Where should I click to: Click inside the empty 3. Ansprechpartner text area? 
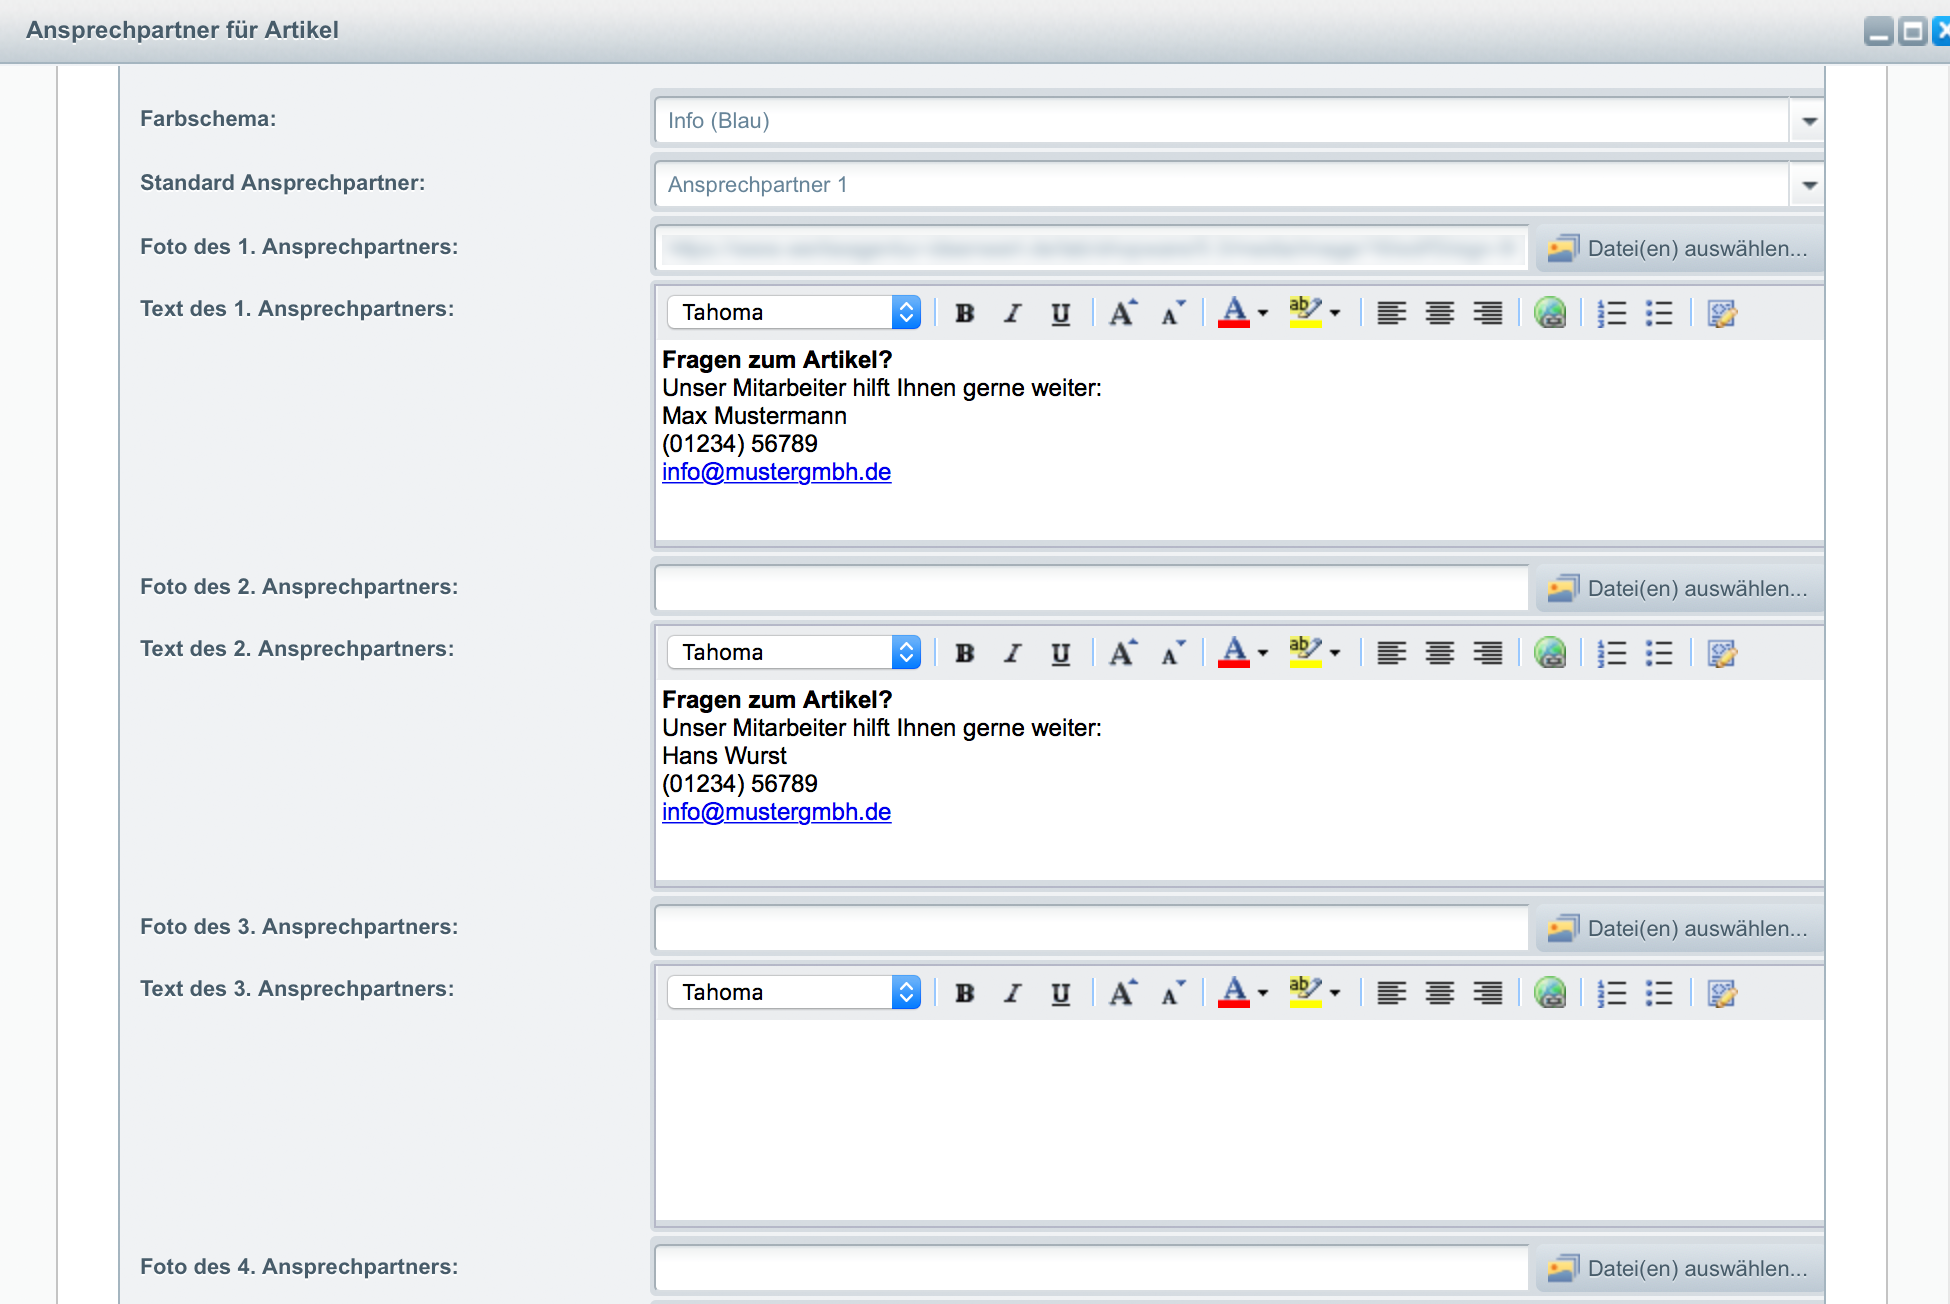(1239, 1120)
